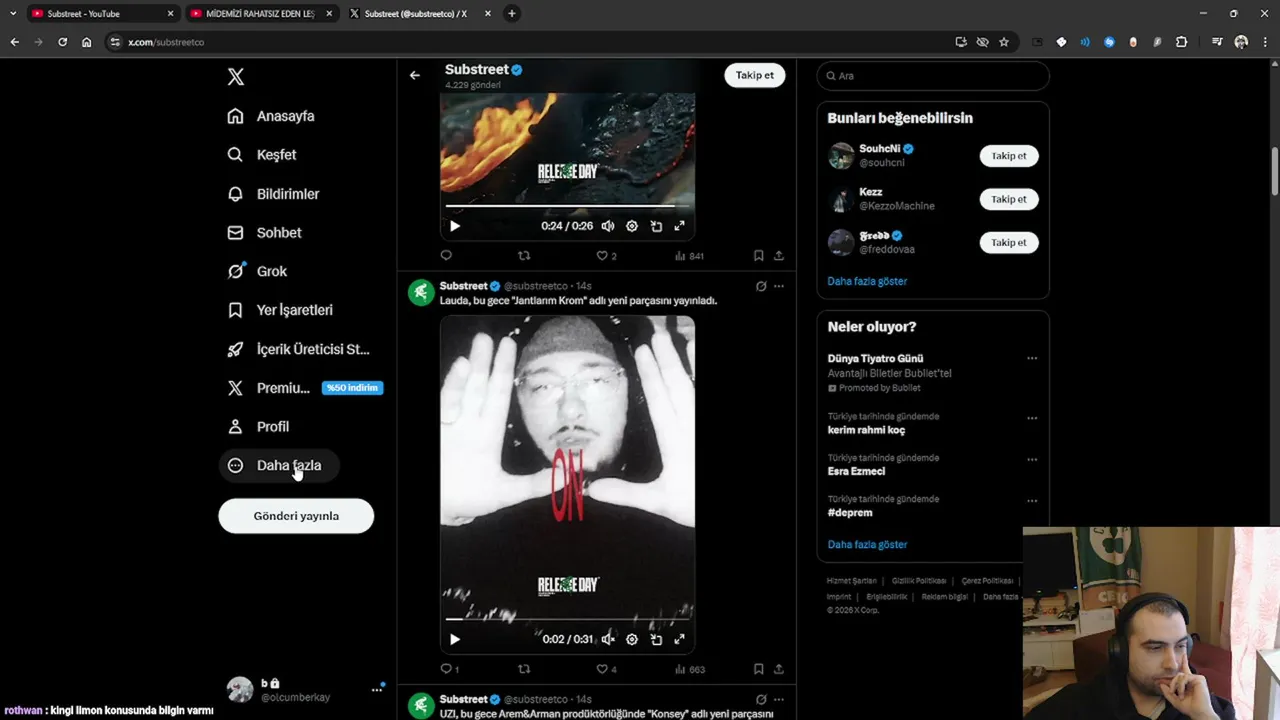Like the Lauda post with 4 likes
1280x720 pixels.
tap(607, 669)
